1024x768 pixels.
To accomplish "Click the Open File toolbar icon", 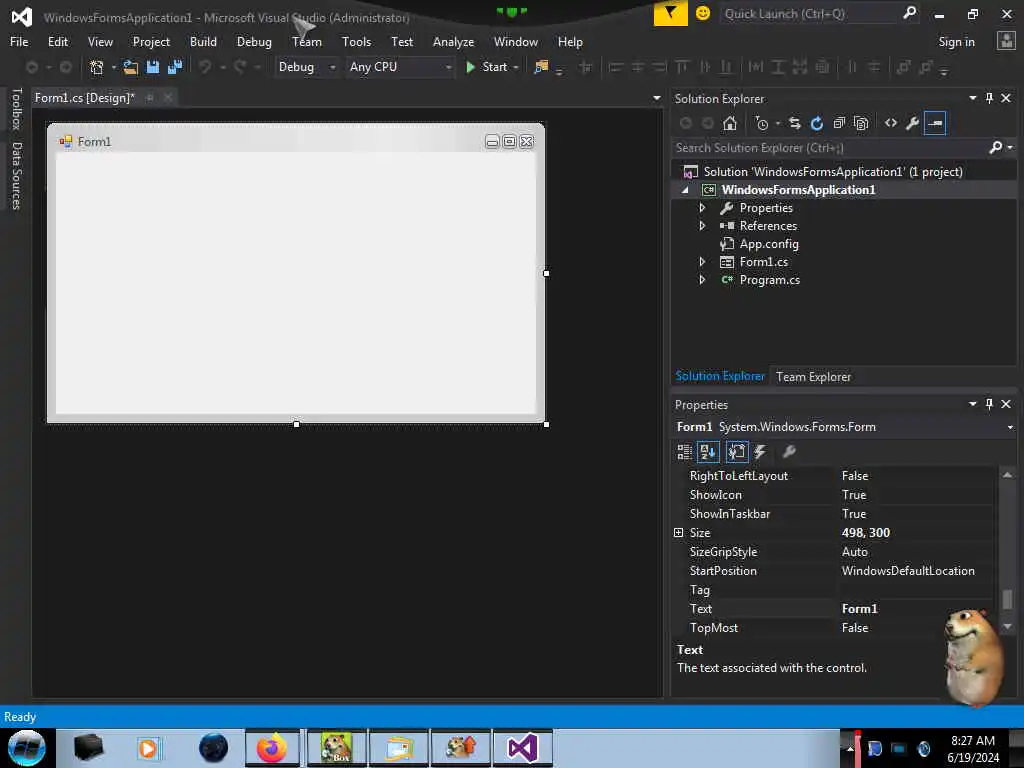I will pyautogui.click(x=131, y=67).
